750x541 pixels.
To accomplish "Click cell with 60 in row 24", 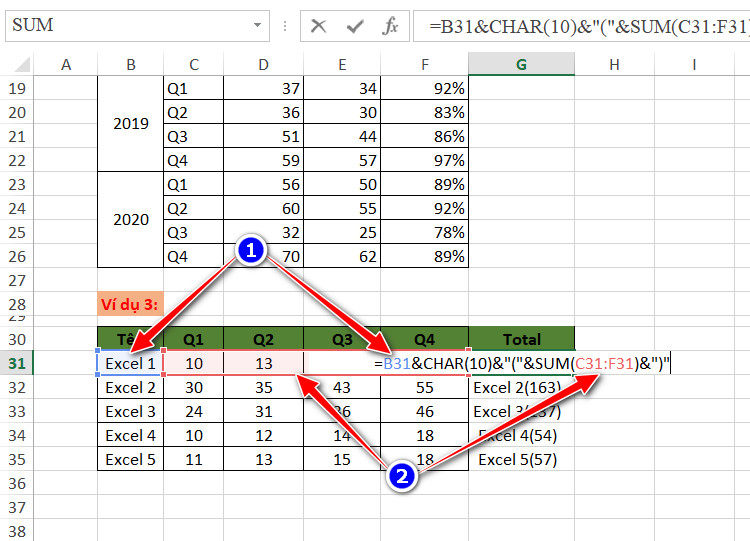I will click(263, 208).
